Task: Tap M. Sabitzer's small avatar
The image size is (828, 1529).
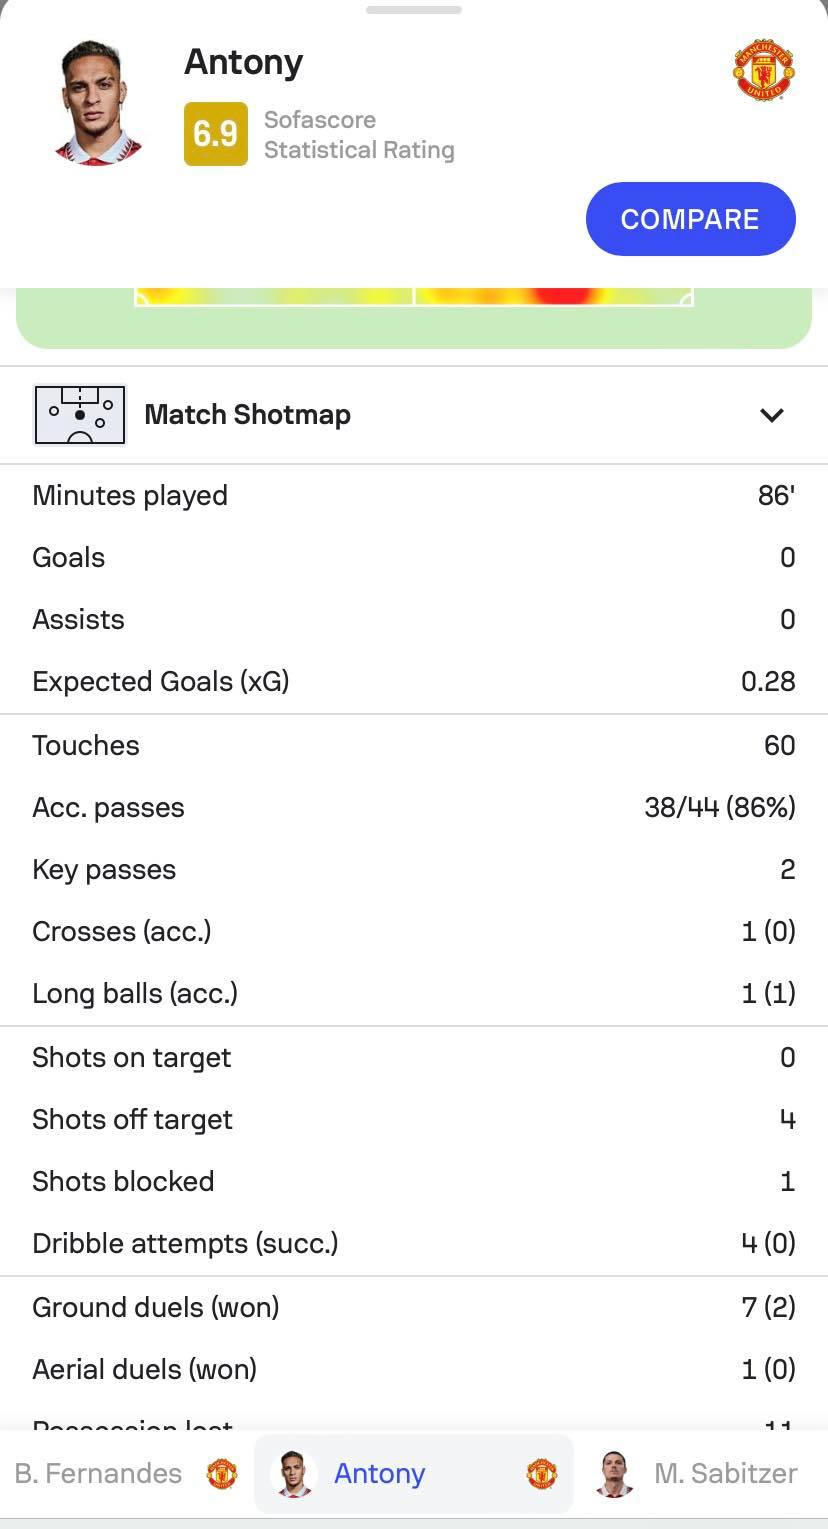Action: [x=614, y=1473]
